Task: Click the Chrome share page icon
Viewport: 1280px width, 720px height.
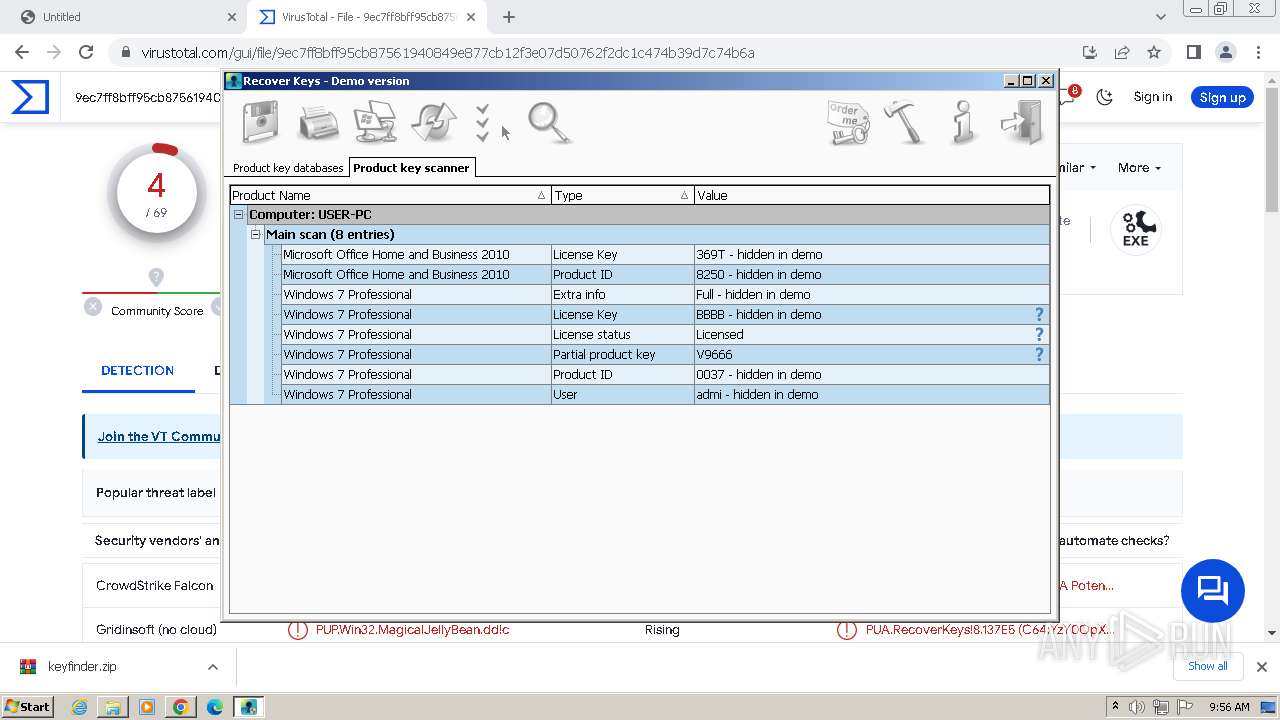Action: 1122,52
